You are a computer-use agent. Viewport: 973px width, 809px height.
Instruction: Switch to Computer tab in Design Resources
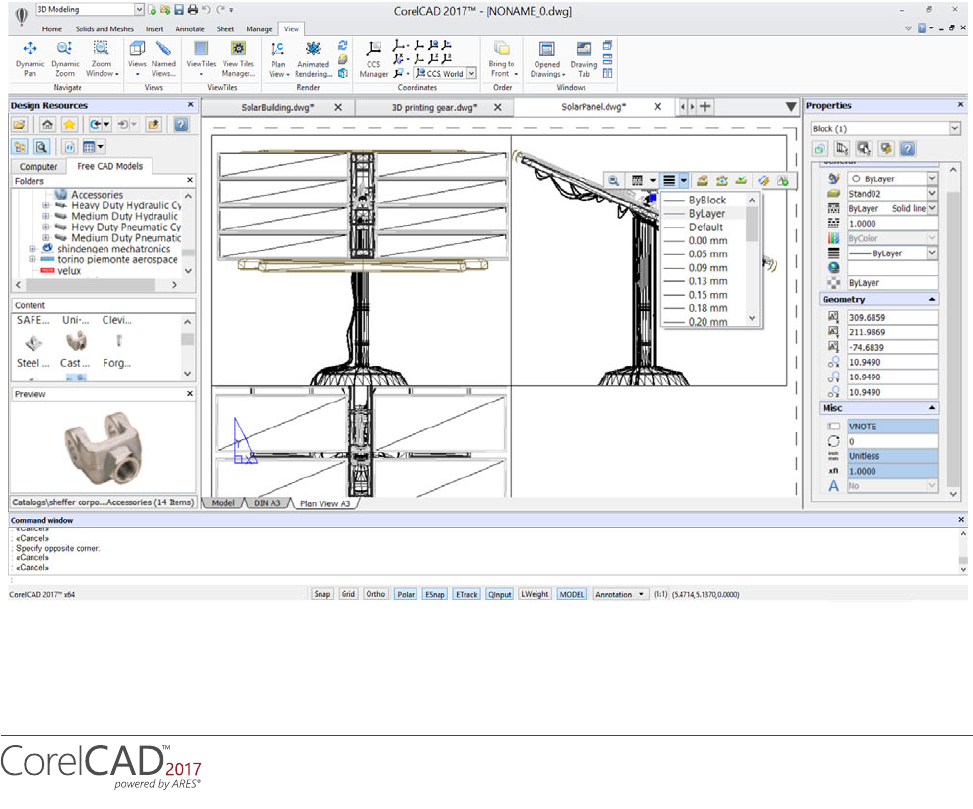pos(38,167)
